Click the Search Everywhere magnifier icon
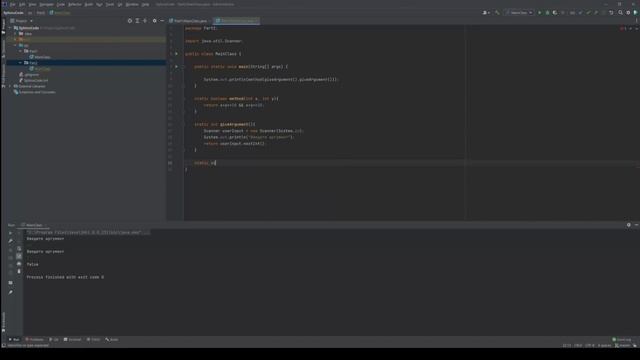This screenshot has width=640, height=360. [620, 13]
